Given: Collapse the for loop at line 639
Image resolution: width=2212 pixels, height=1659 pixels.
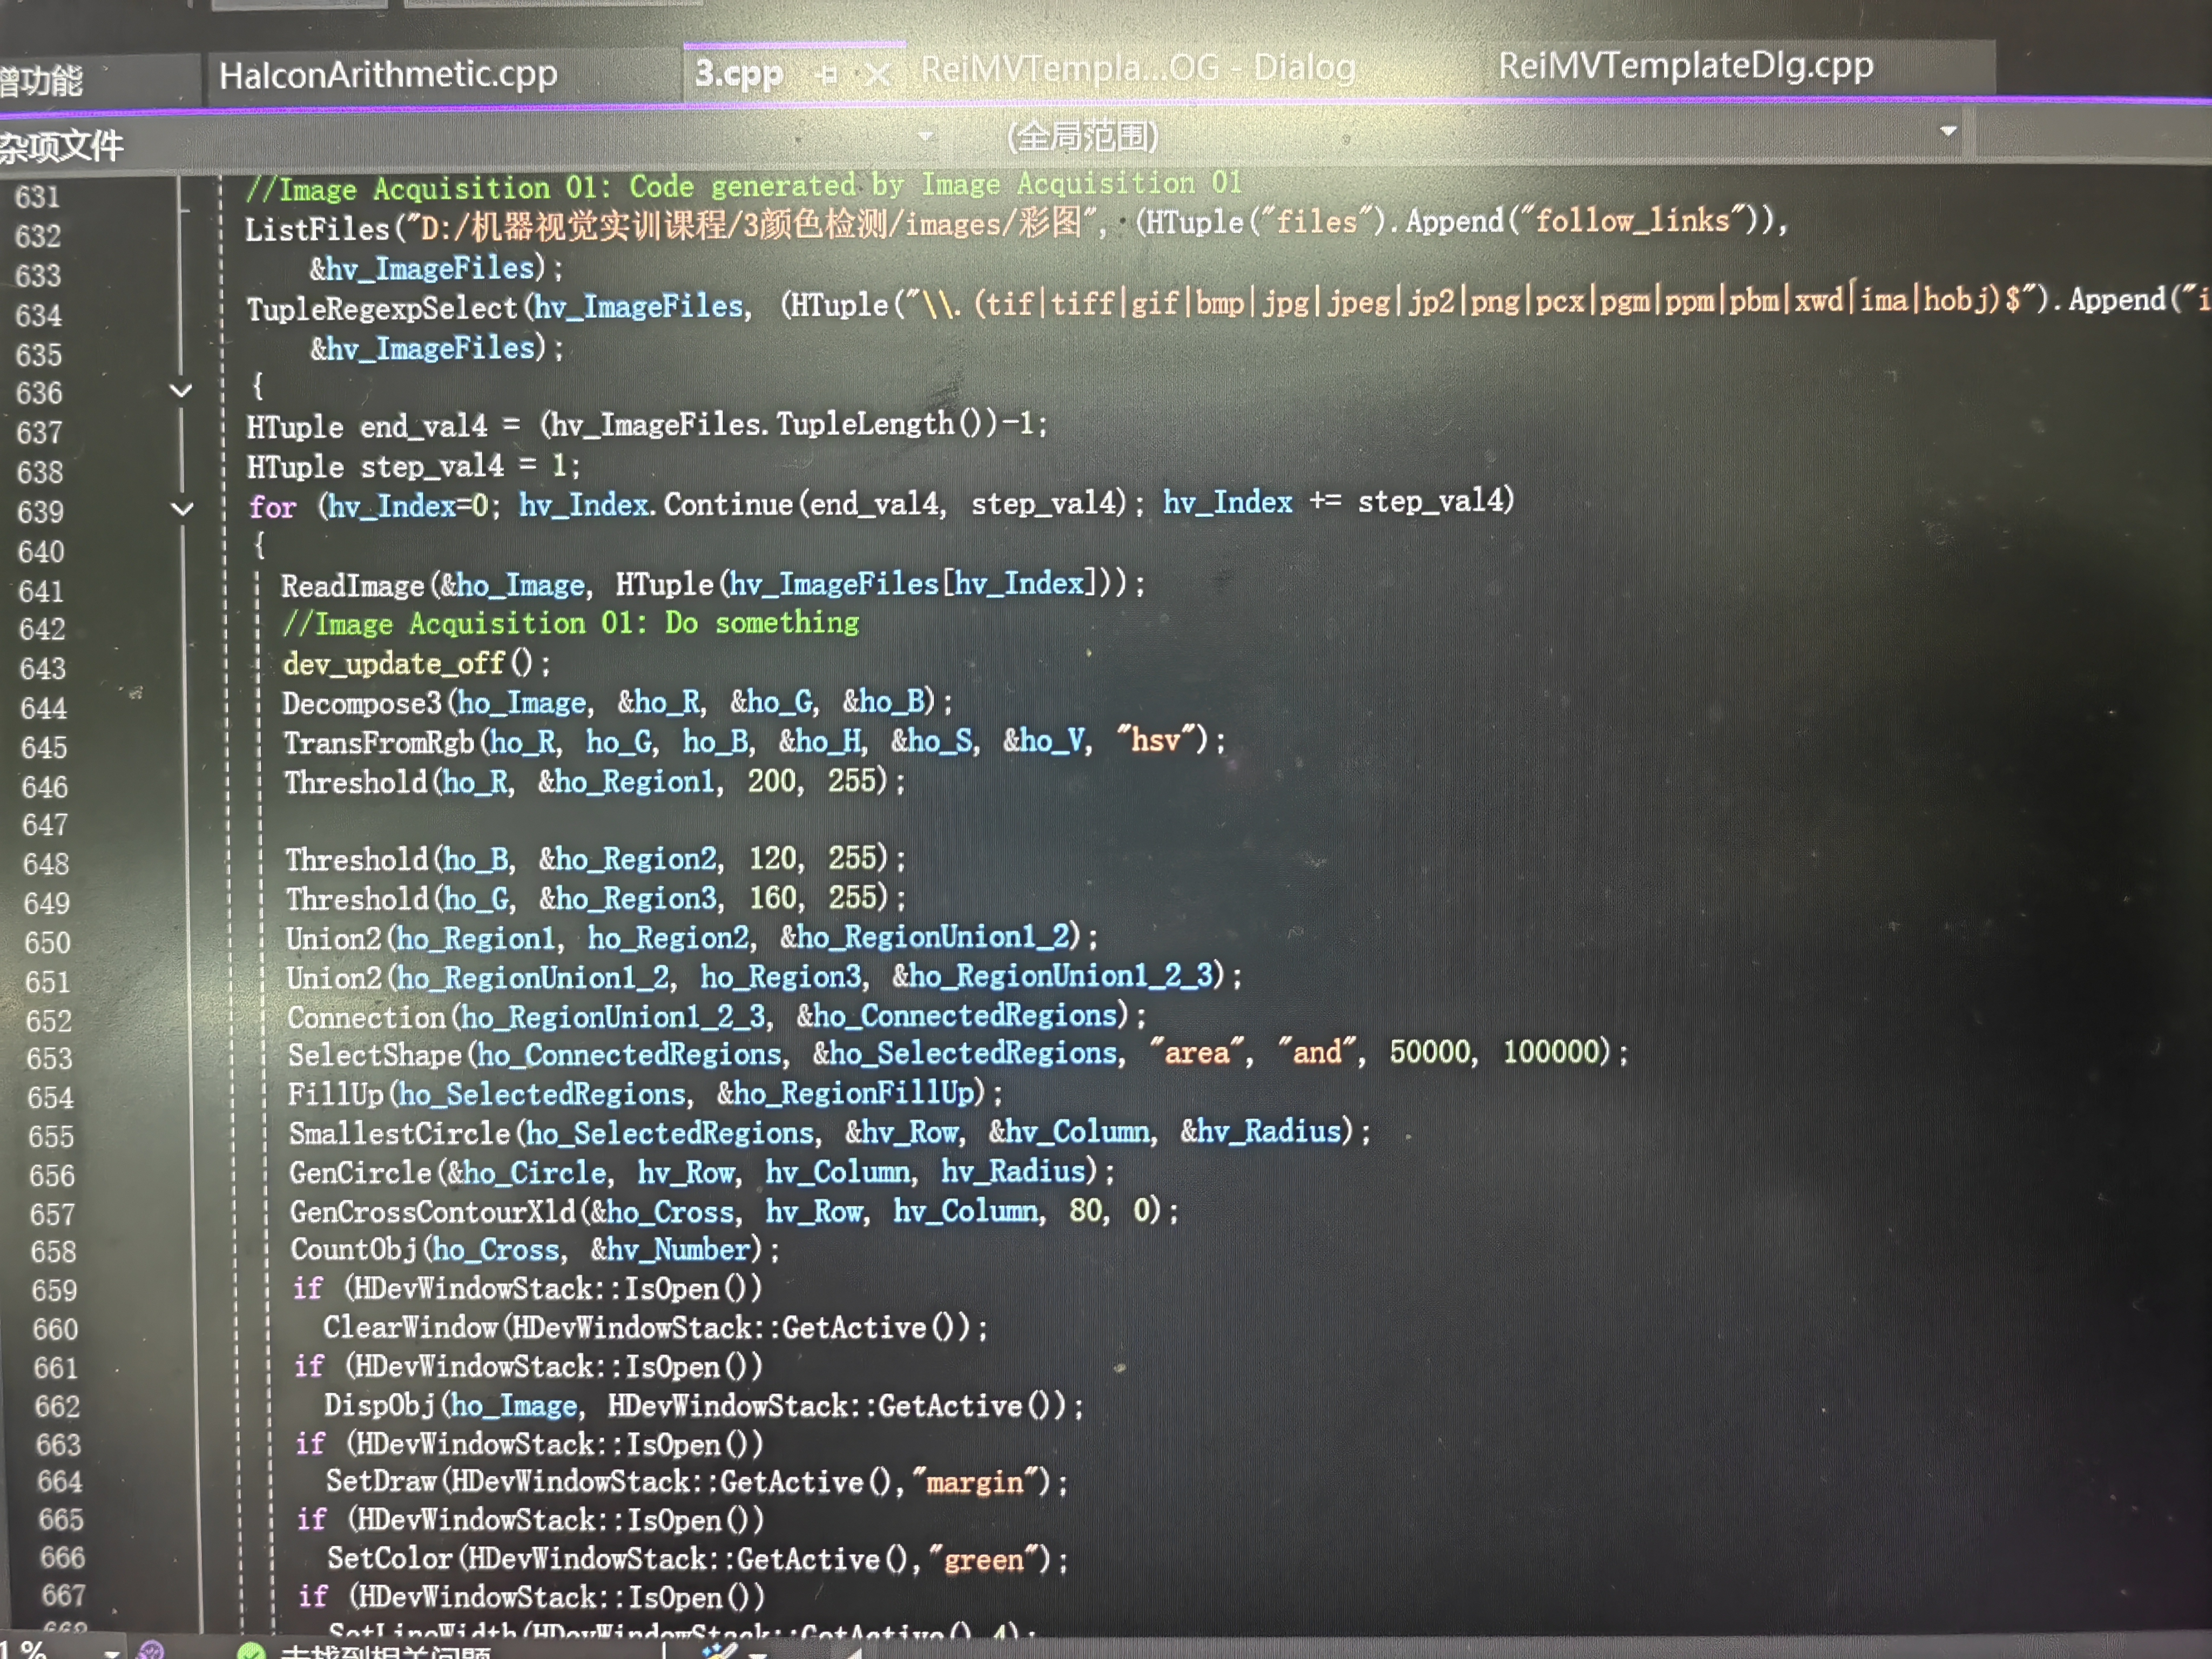Looking at the screenshot, I should [183, 508].
